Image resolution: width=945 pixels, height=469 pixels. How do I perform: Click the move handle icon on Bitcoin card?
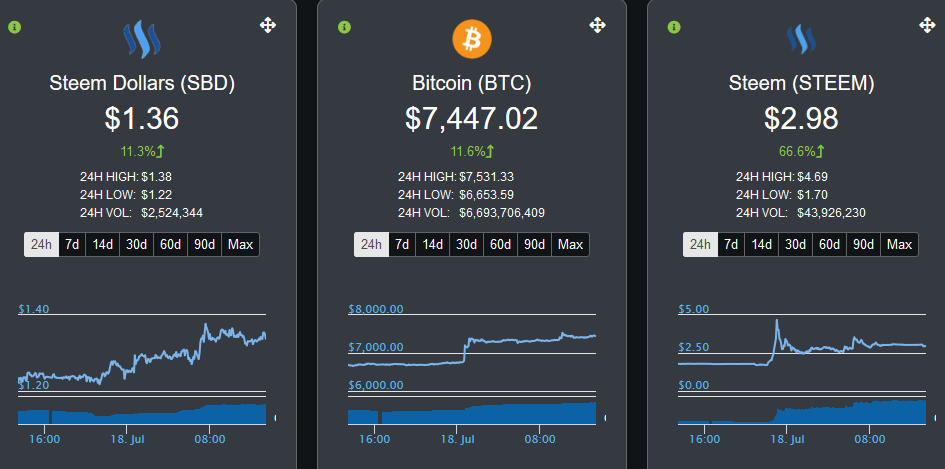pyautogui.click(x=597, y=25)
